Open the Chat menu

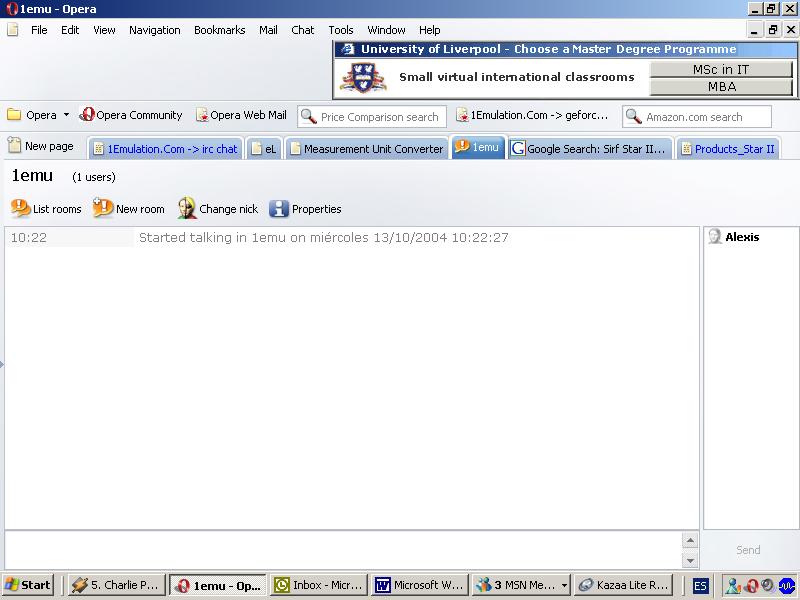303,30
